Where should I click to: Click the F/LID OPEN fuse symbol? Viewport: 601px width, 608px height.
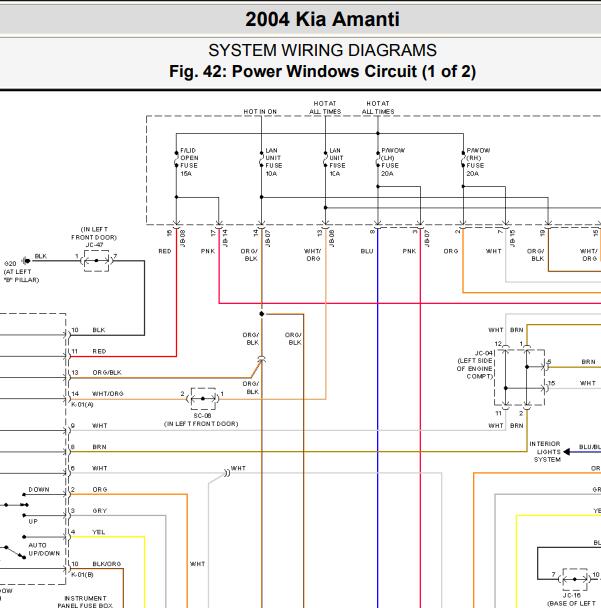pyautogui.click(x=176, y=158)
